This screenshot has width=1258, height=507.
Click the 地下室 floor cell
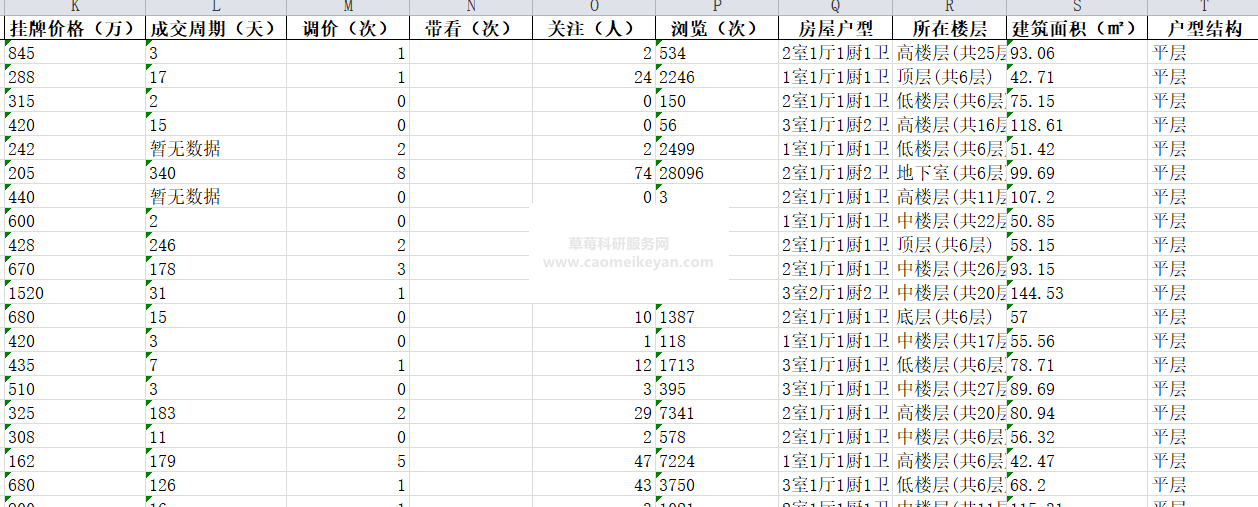click(x=949, y=173)
